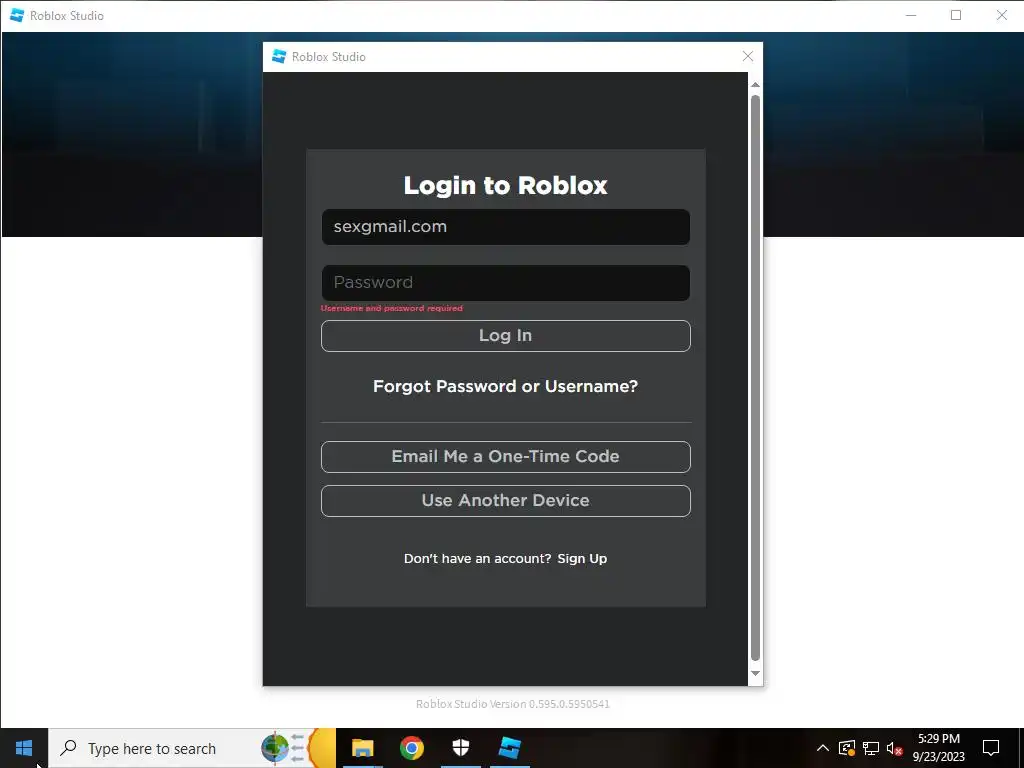This screenshot has height=768, width=1024.
Task: Click the login dialog scrollbar down arrow
Action: click(755, 673)
